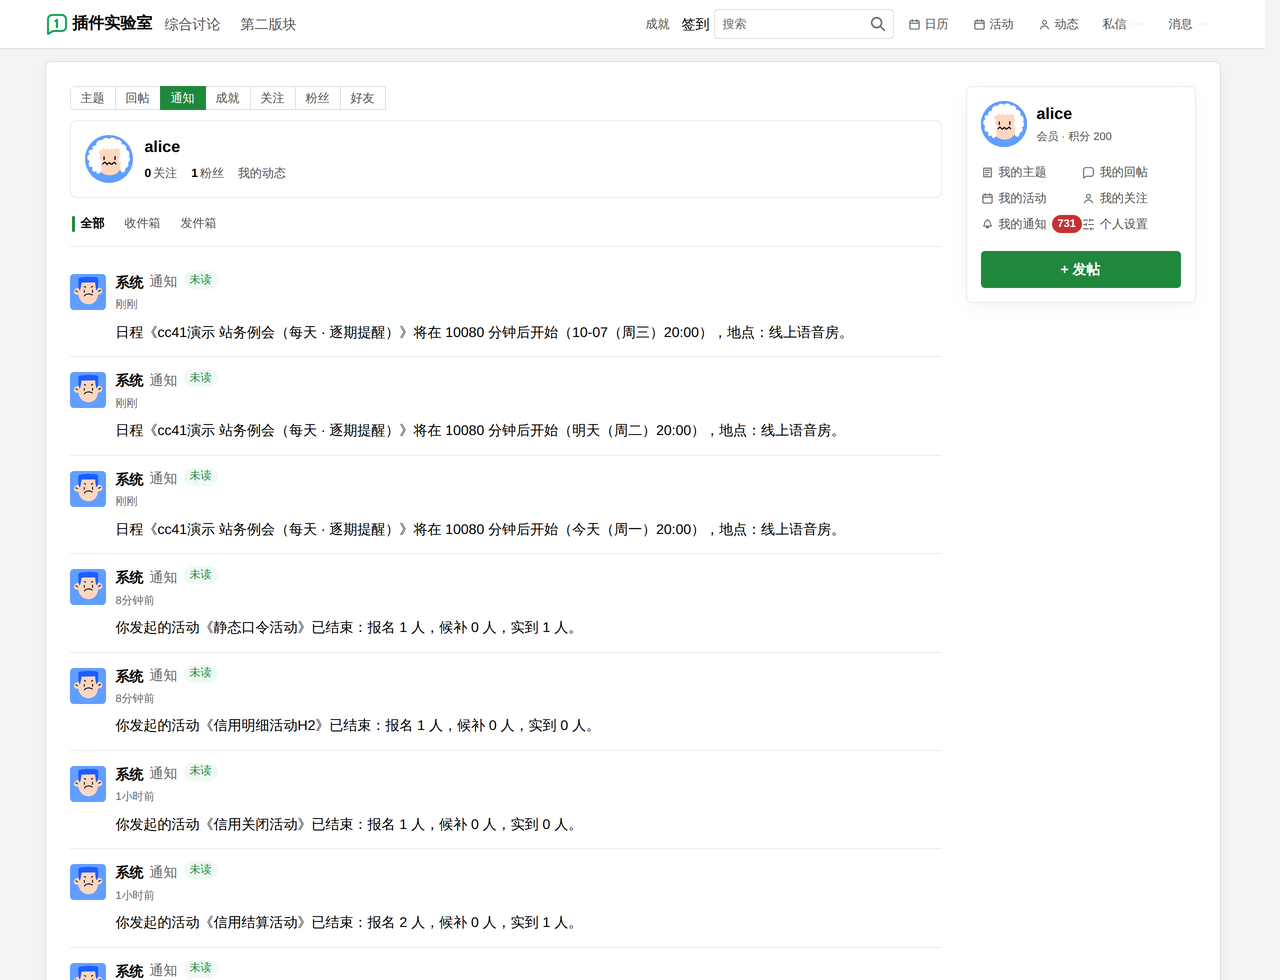
Task: Open 我的关注 in the sidebar
Action: (1115, 198)
